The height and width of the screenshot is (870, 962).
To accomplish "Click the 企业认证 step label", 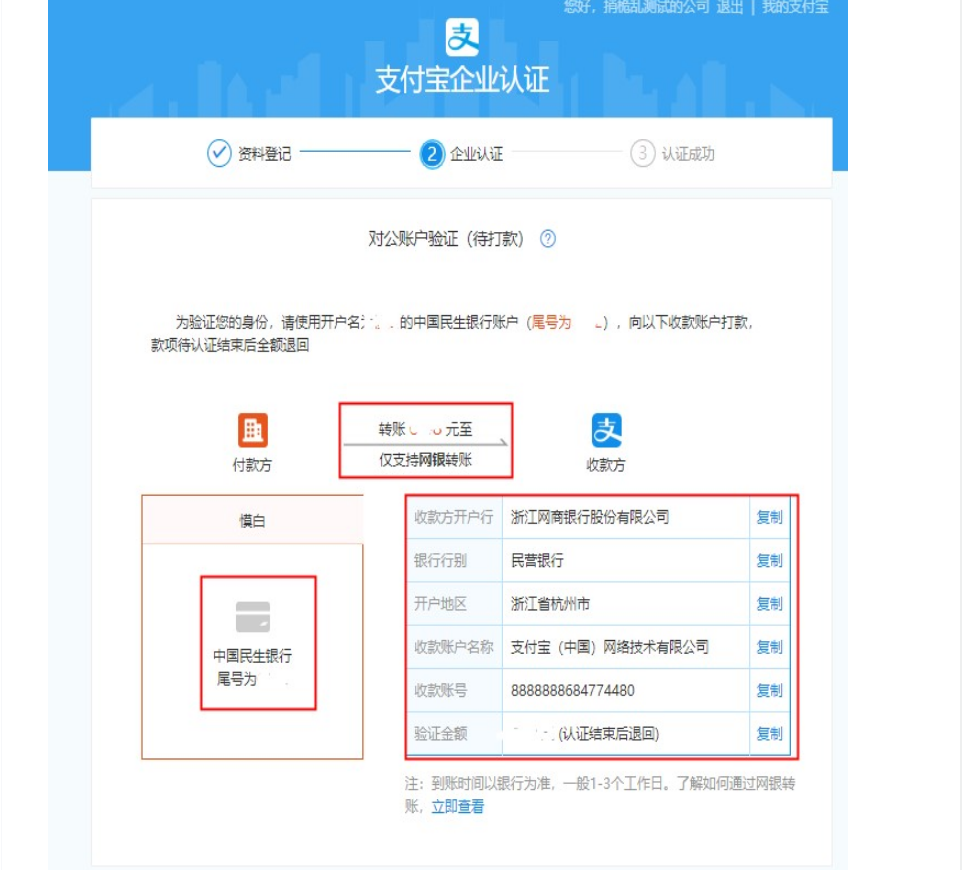I will pyautogui.click(x=477, y=154).
